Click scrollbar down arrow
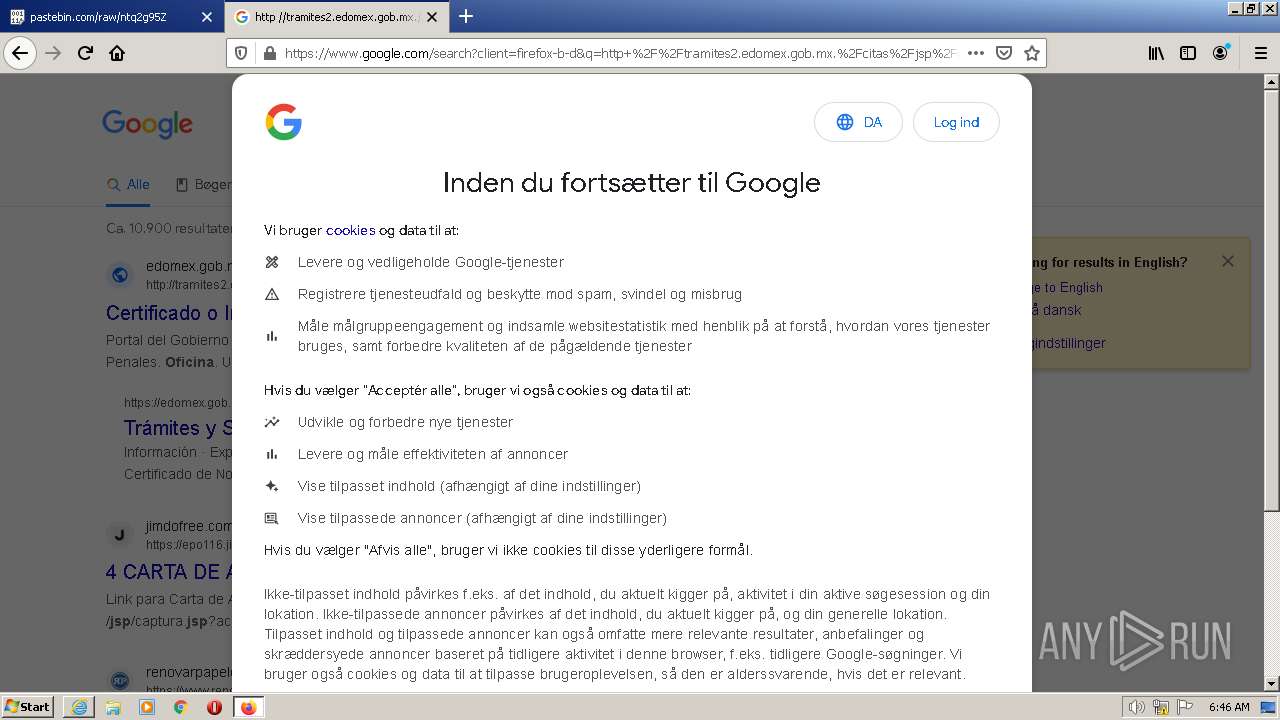 tap(1271, 684)
